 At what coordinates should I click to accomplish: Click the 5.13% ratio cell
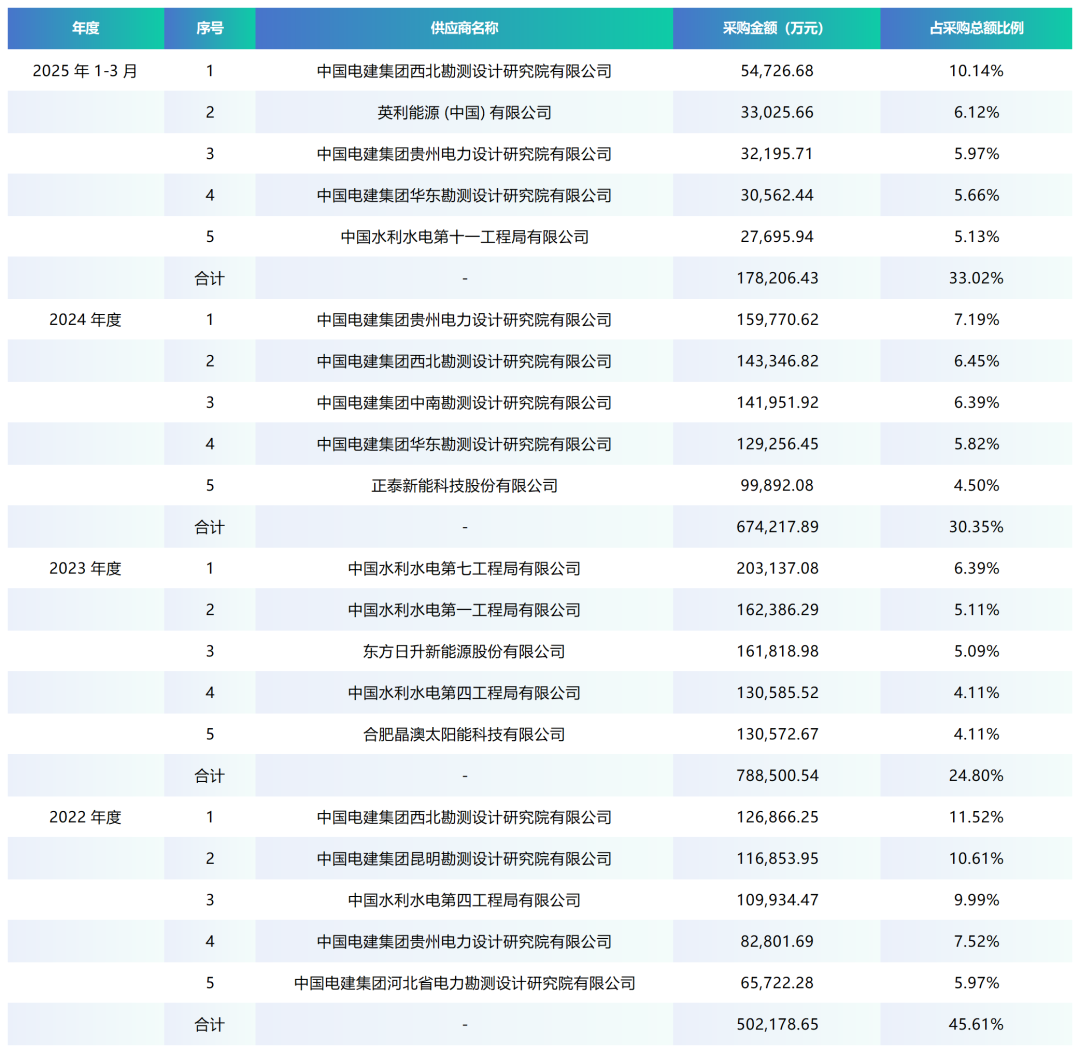click(x=976, y=237)
